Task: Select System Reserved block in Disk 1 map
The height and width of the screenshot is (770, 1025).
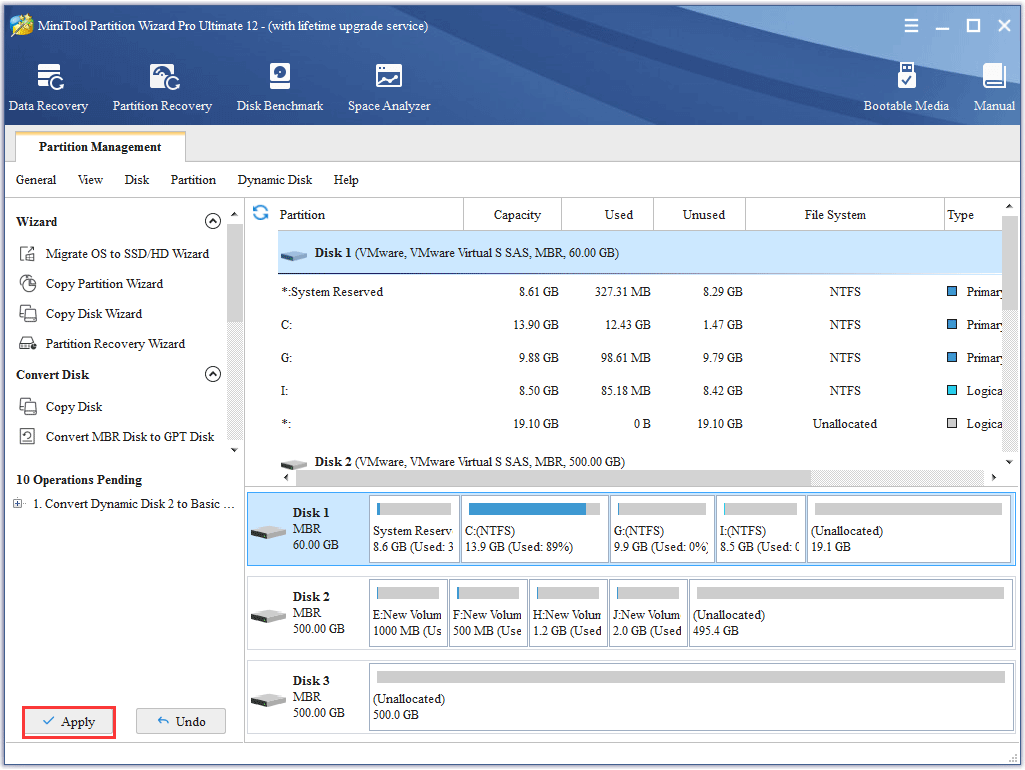Action: (414, 529)
